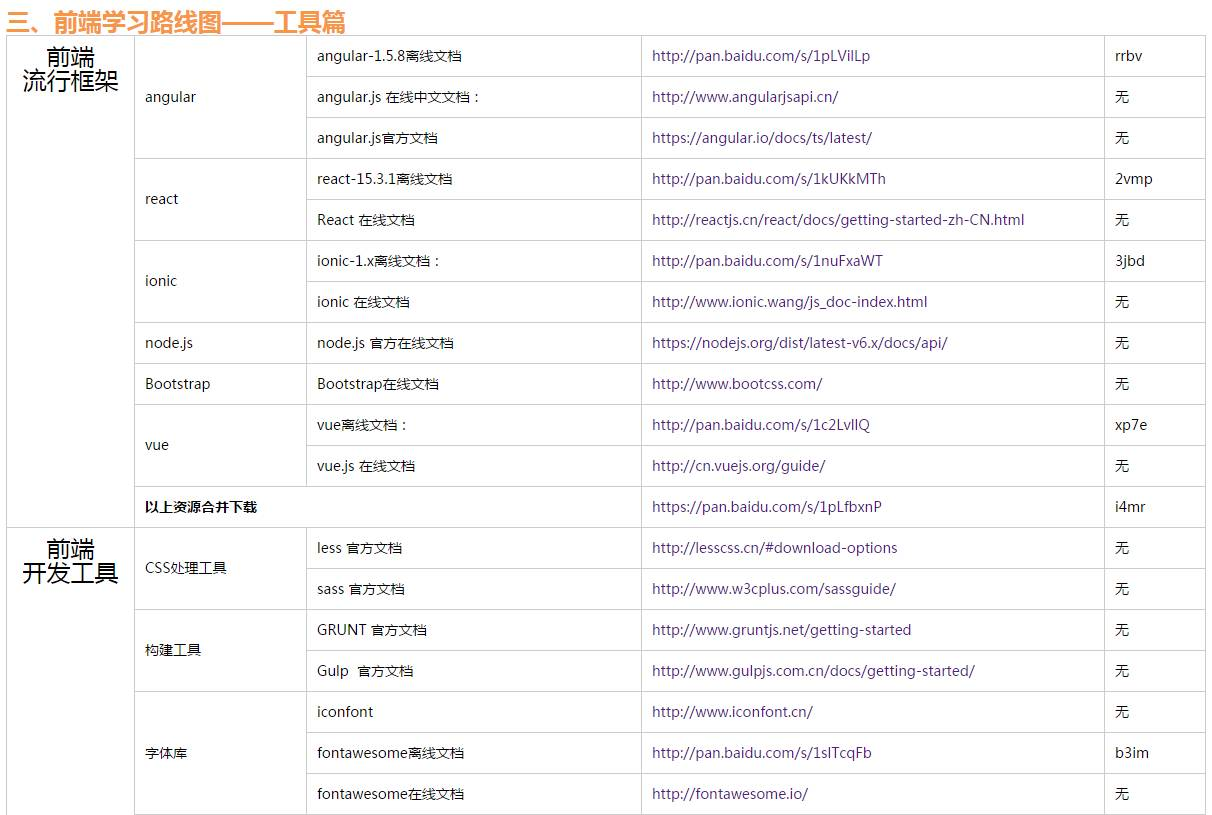Select the extraction code xp7e
1212x815 pixels.
coord(1131,425)
